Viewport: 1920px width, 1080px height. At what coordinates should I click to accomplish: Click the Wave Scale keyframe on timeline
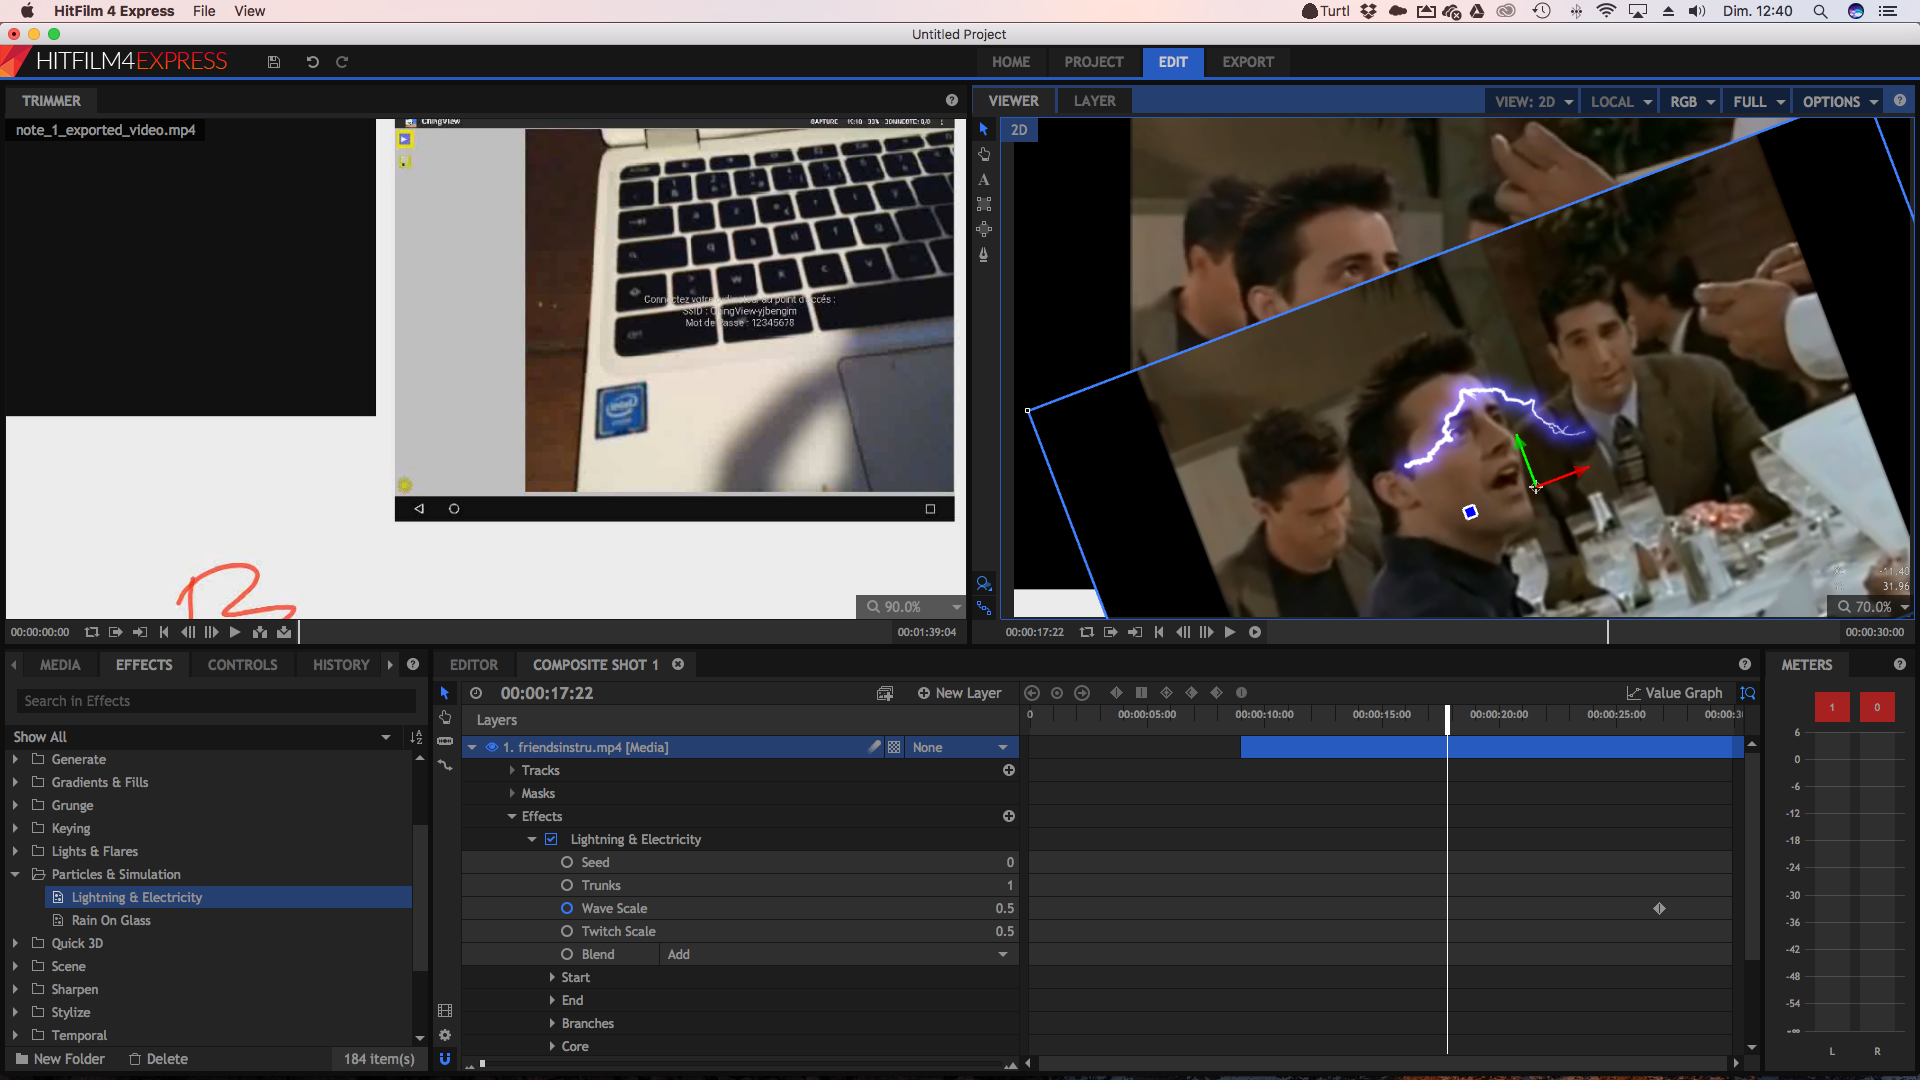tap(1660, 908)
